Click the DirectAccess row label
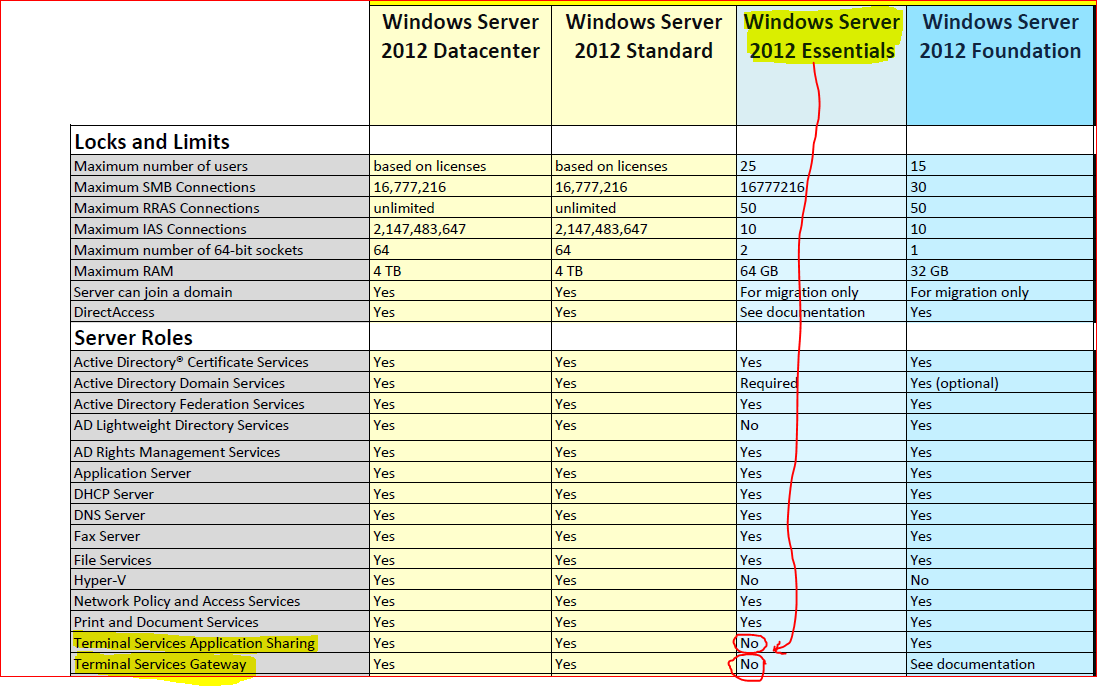The width and height of the screenshot is (1097, 686). (x=114, y=313)
